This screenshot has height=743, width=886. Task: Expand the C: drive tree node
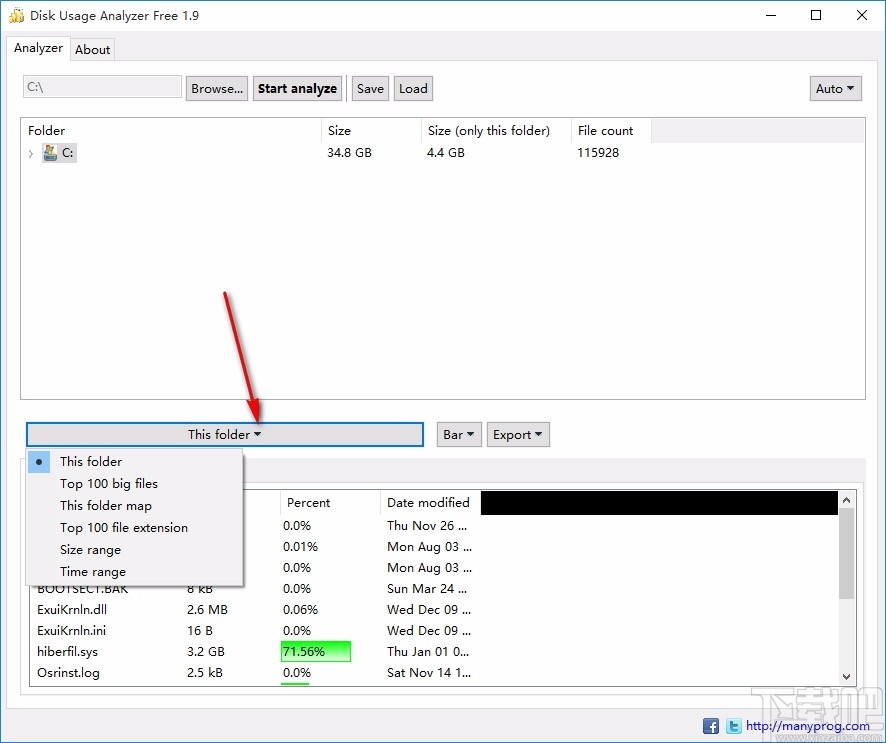(30, 153)
